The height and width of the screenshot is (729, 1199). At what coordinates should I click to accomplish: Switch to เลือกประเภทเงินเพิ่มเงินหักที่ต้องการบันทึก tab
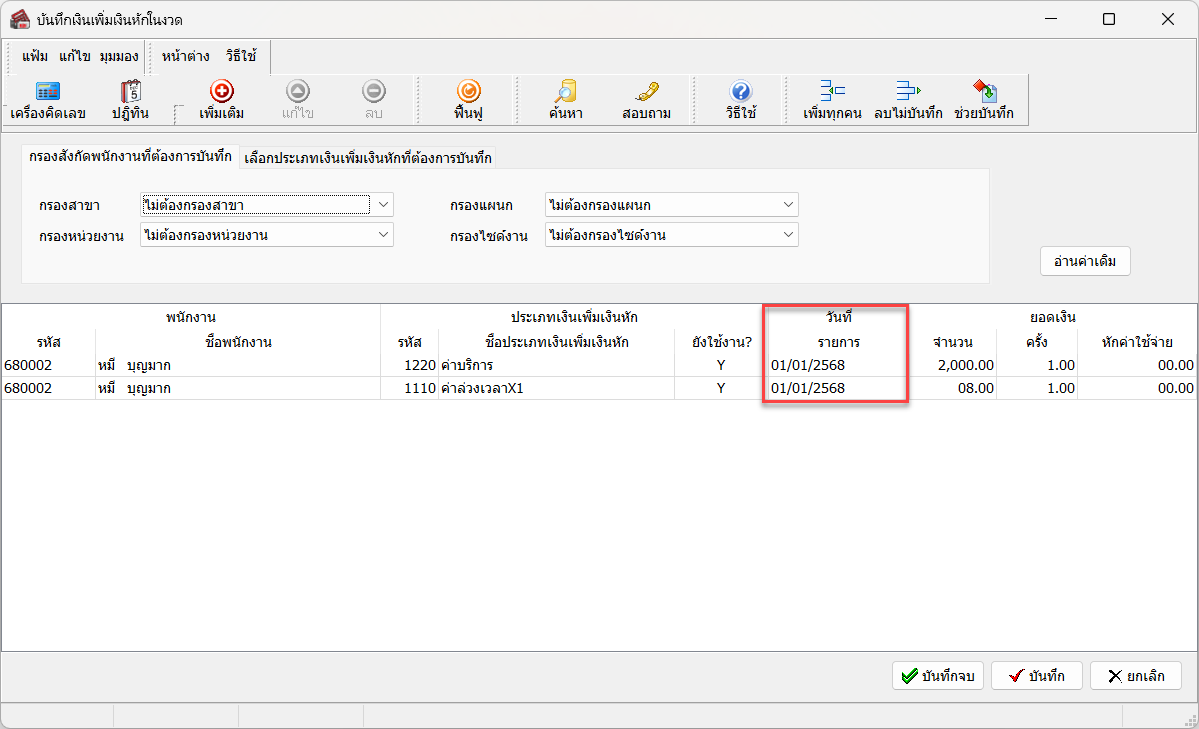point(368,158)
